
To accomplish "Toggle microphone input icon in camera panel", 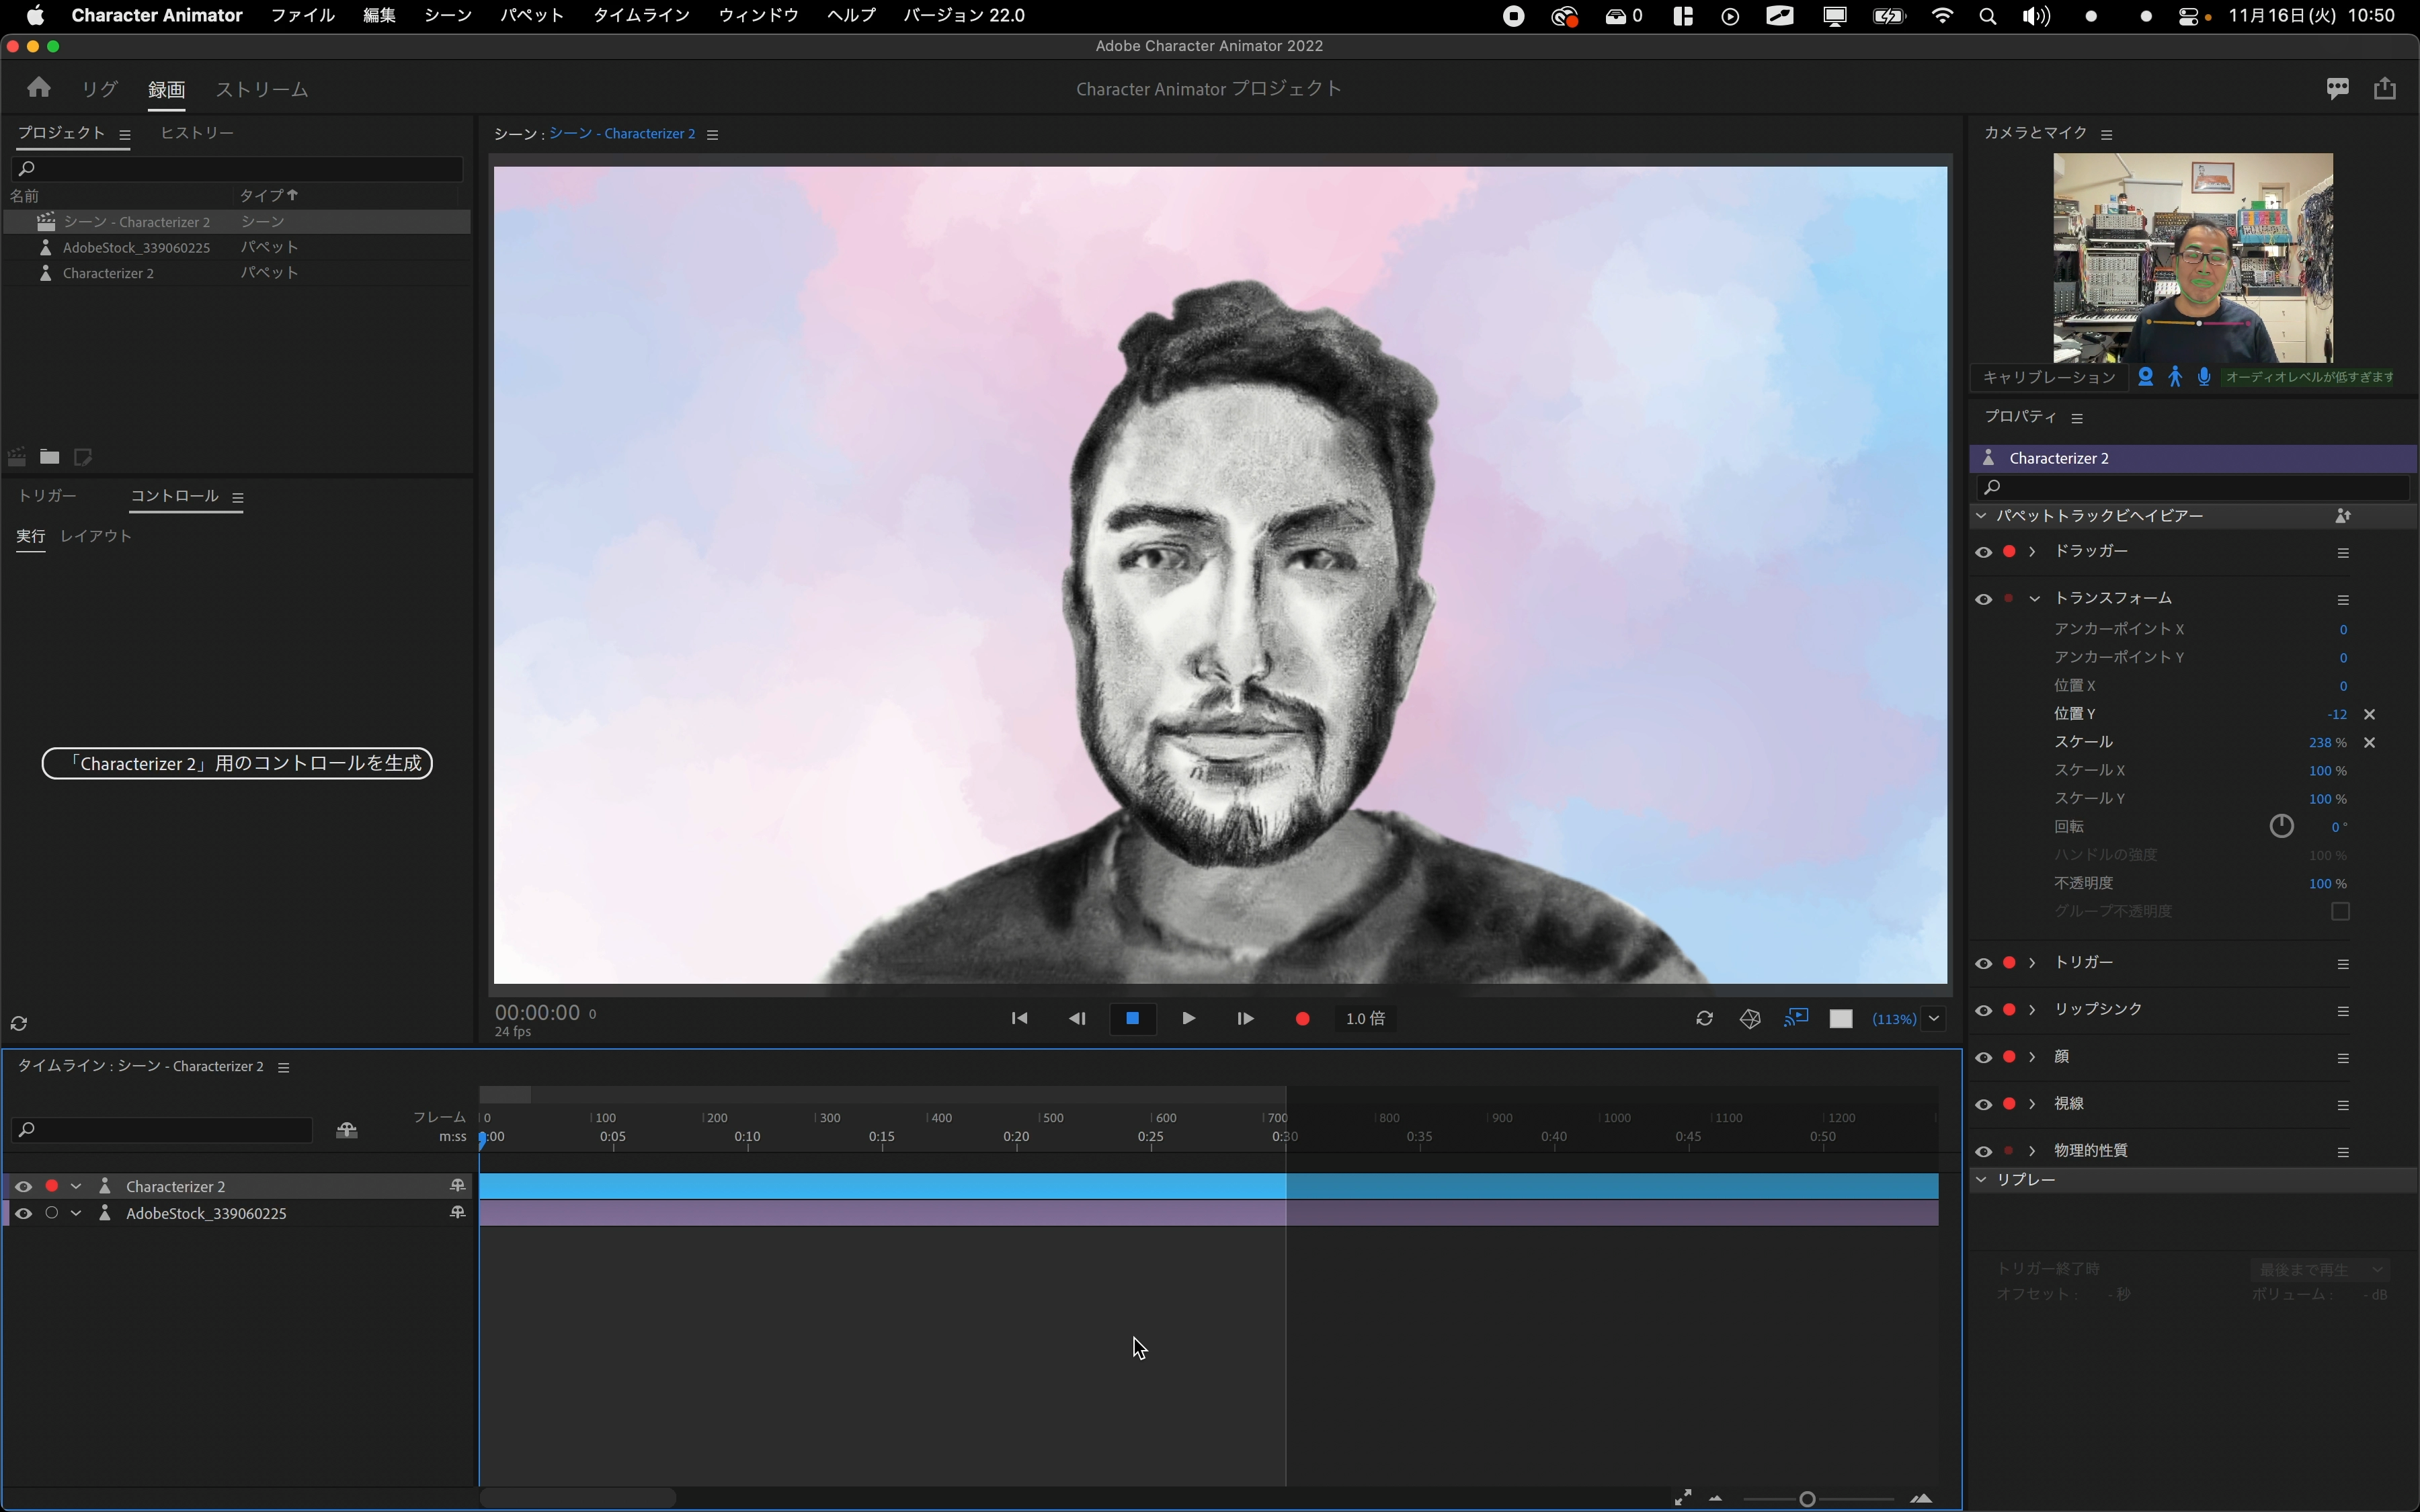I will tap(2204, 377).
